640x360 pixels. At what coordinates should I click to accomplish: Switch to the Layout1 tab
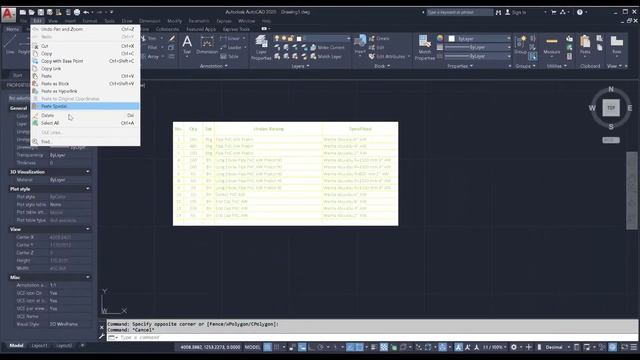click(x=40, y=346)
